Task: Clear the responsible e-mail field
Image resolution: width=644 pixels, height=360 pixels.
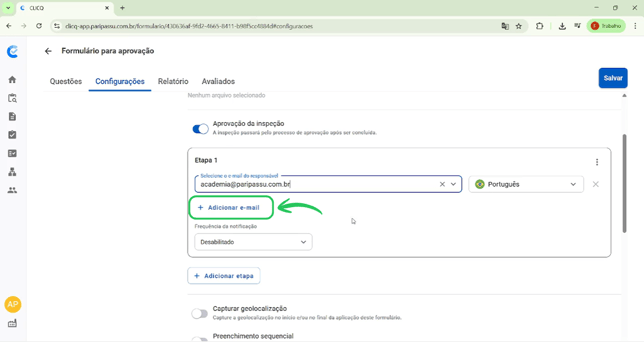Action: pyautogui.click(x=442, y=184)
